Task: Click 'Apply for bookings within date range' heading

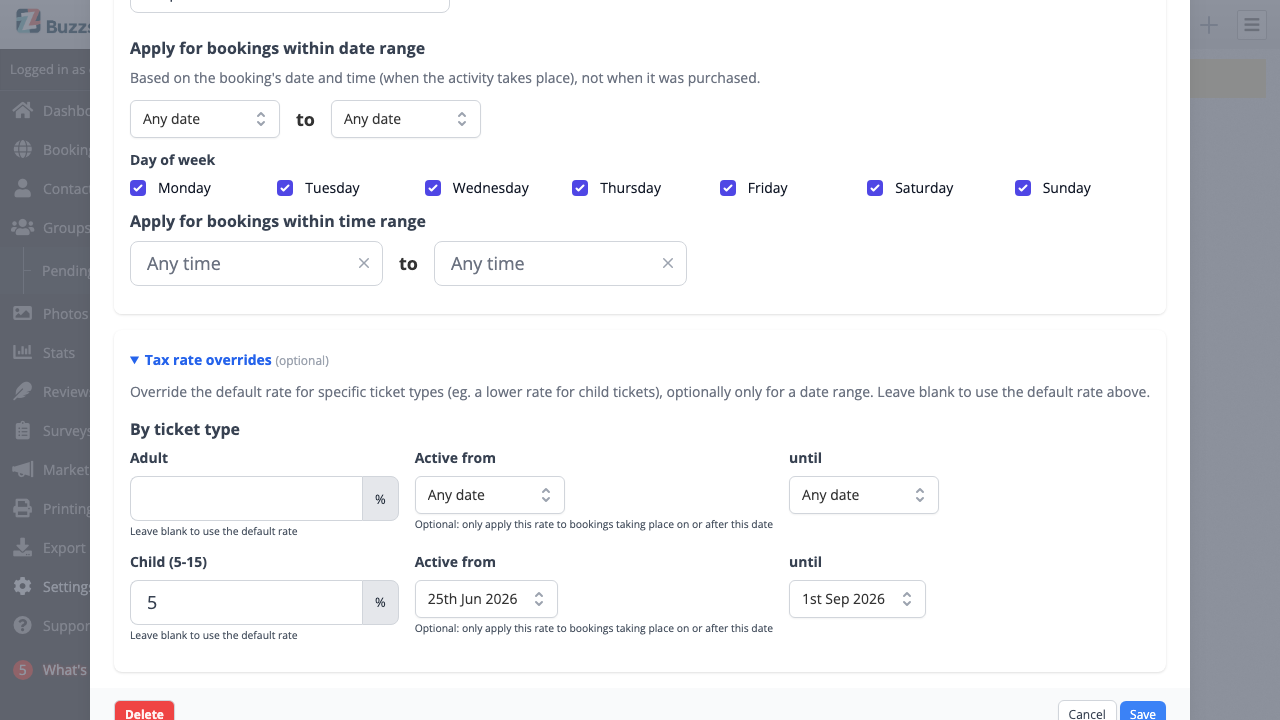Action: coord(277,48)
